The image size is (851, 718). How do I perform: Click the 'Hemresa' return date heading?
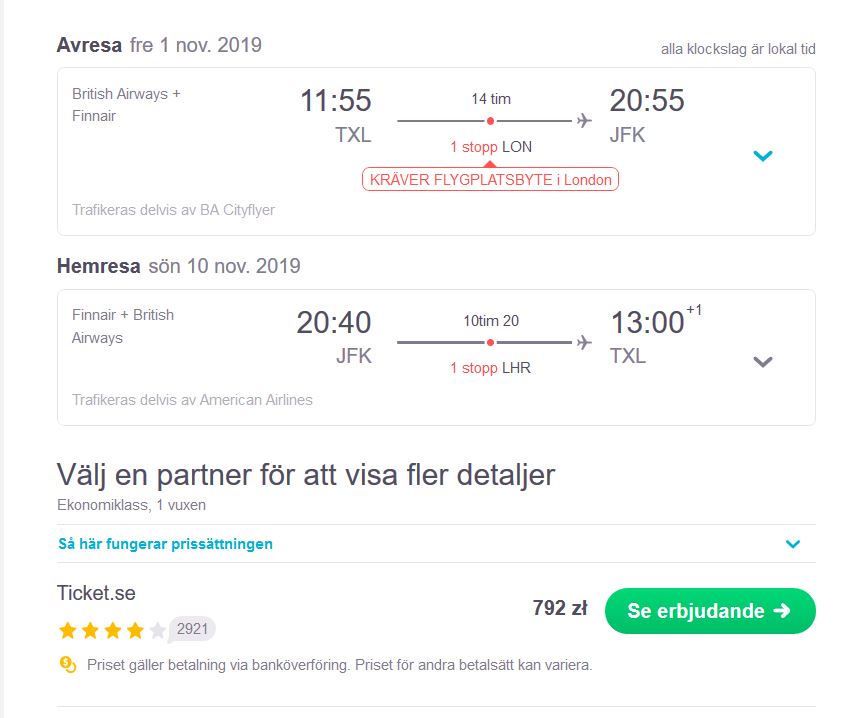(179, 266)
